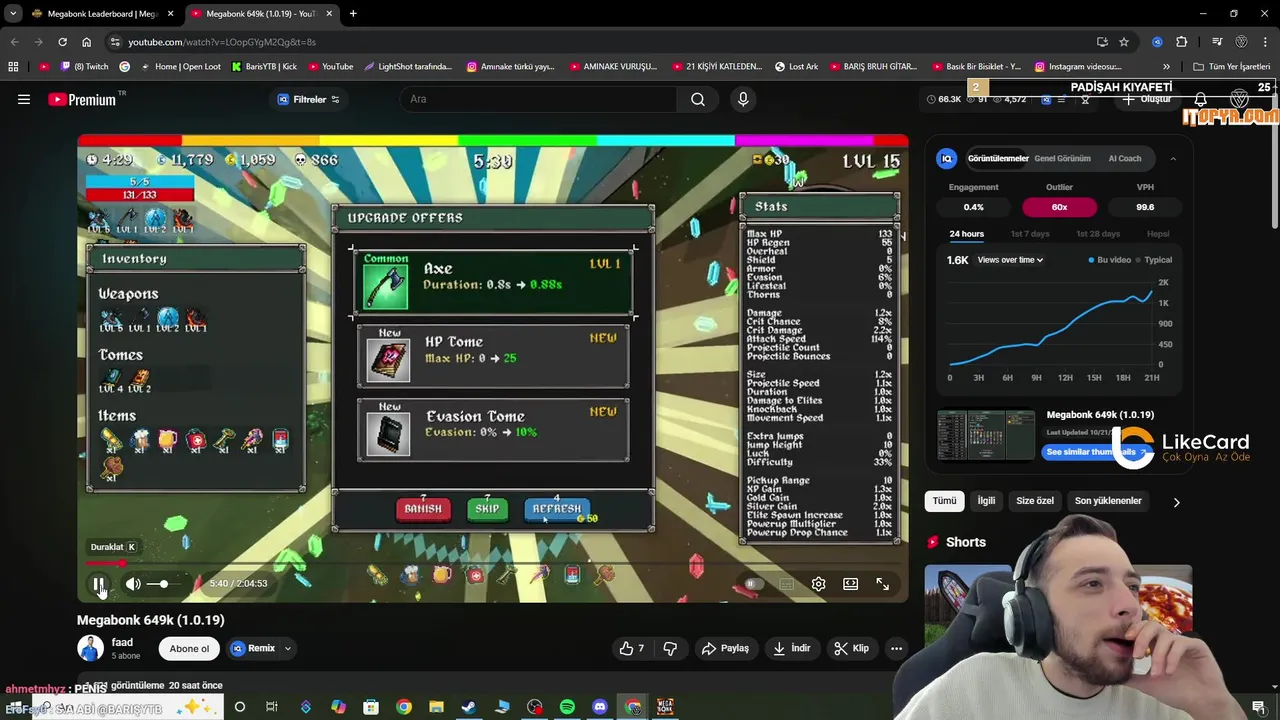The image size is (1280, 720).
Task: Mute the video via the speaker icon
Action: click(133, 584)
